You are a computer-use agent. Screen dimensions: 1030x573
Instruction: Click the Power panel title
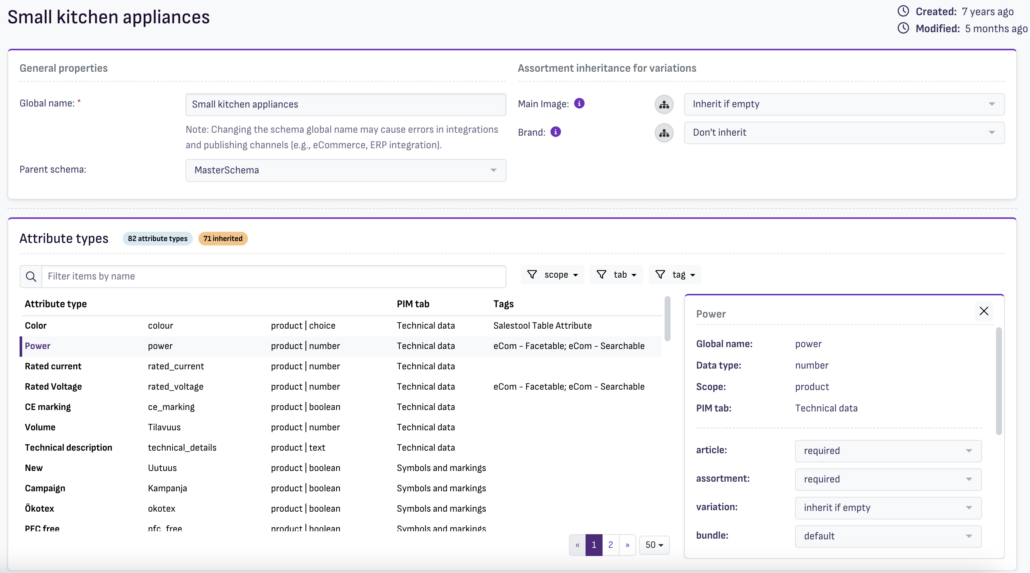click(711, 314)
